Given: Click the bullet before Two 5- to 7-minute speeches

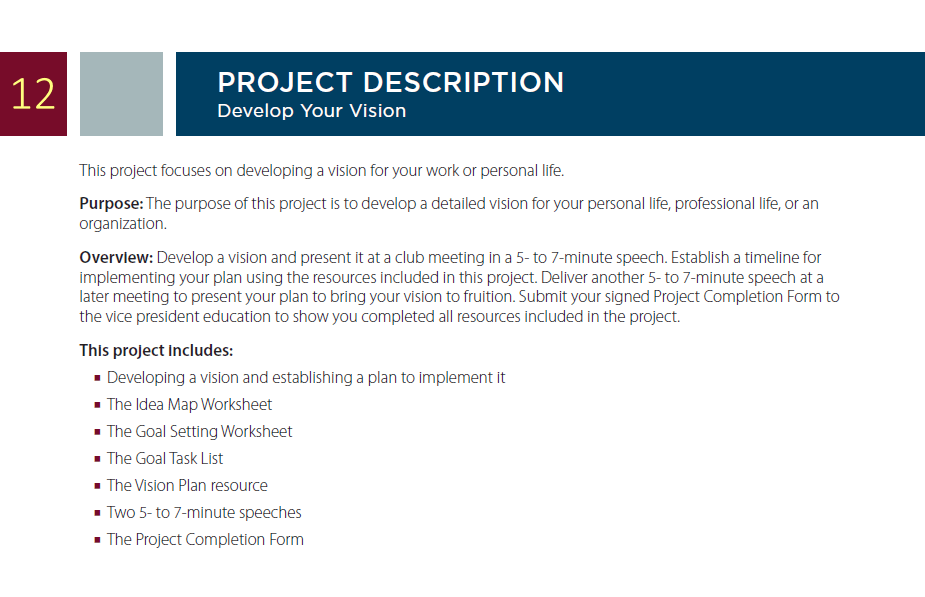Looking at the screenshot, I should (97, 513).
